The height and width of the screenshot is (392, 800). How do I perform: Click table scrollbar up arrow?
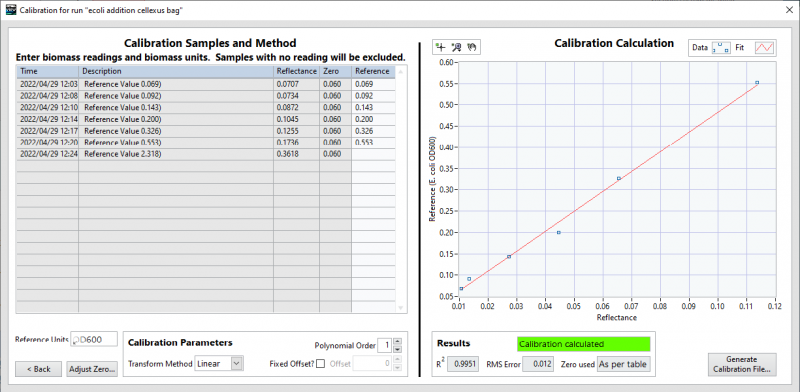click(x=401, y=72)
